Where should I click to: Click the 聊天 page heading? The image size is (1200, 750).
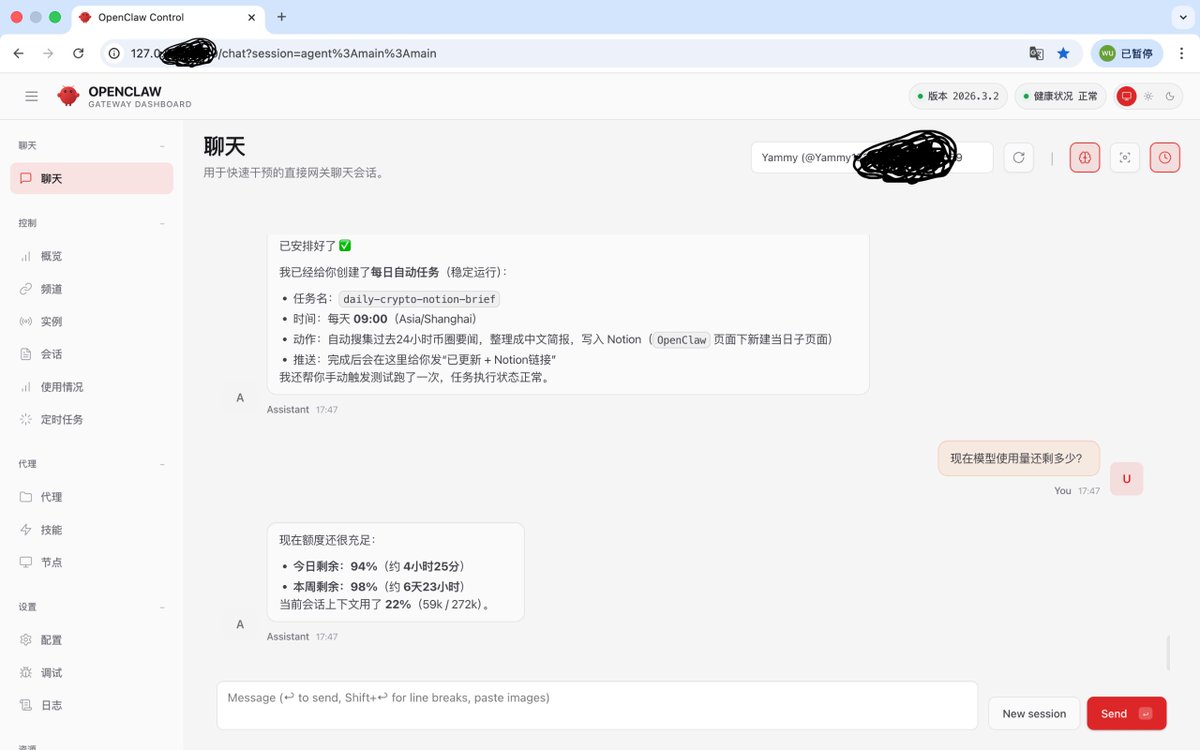[224, 146]
